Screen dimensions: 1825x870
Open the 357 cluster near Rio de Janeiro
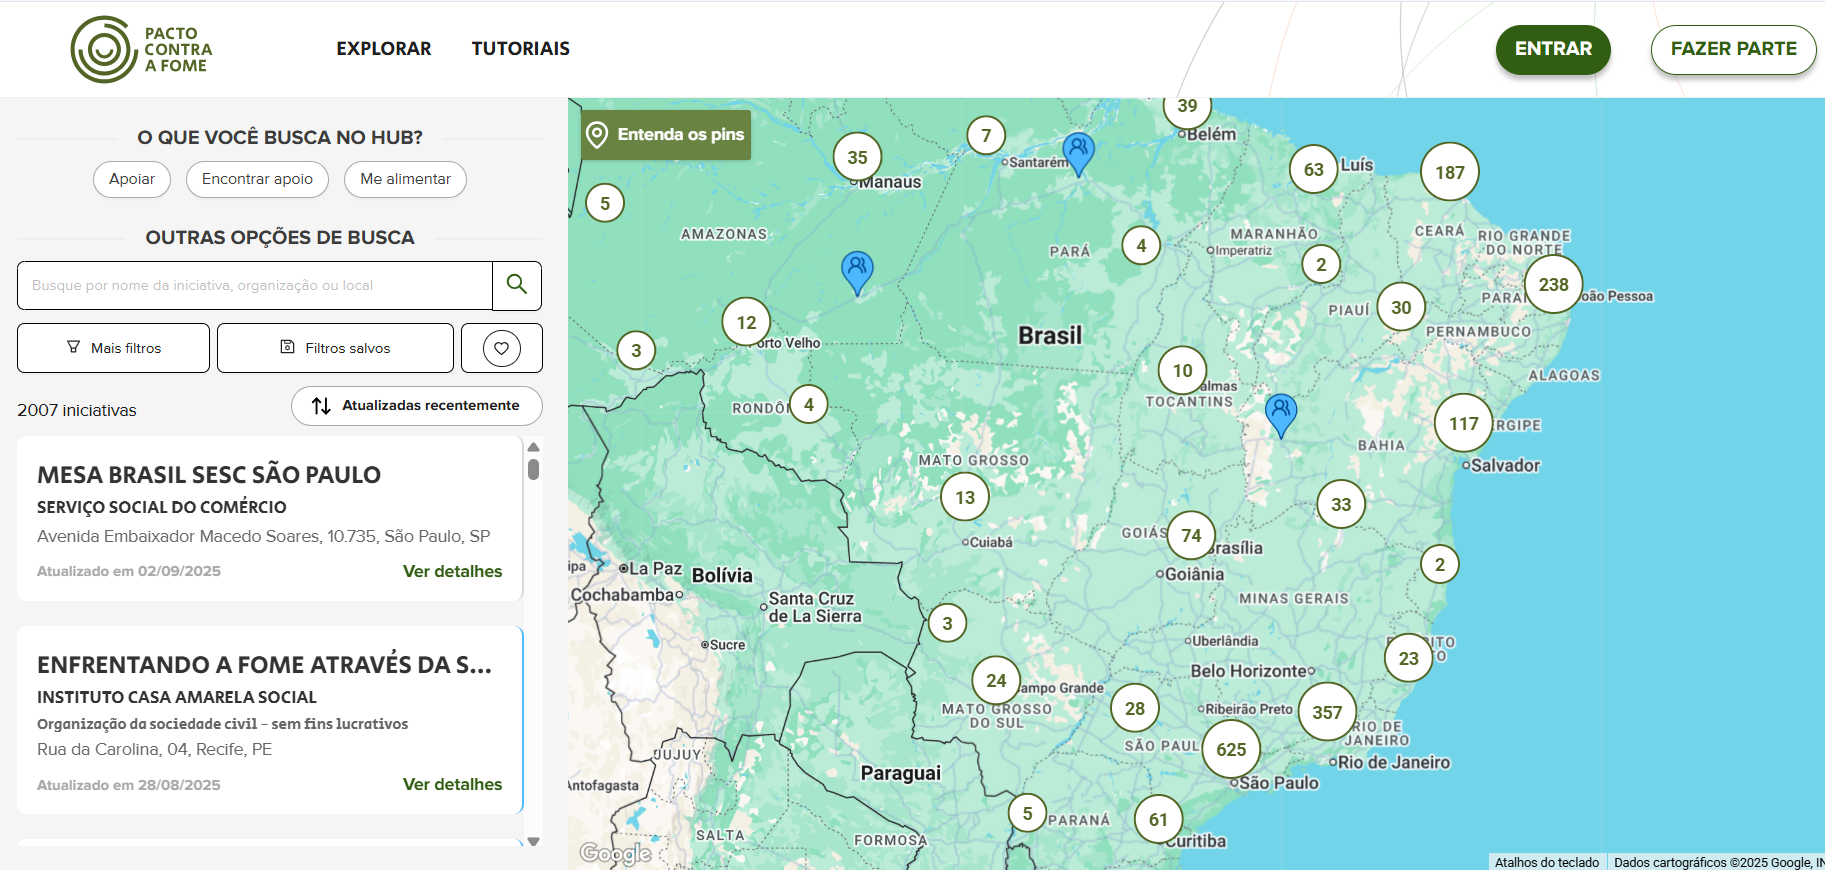(1327, 712)
